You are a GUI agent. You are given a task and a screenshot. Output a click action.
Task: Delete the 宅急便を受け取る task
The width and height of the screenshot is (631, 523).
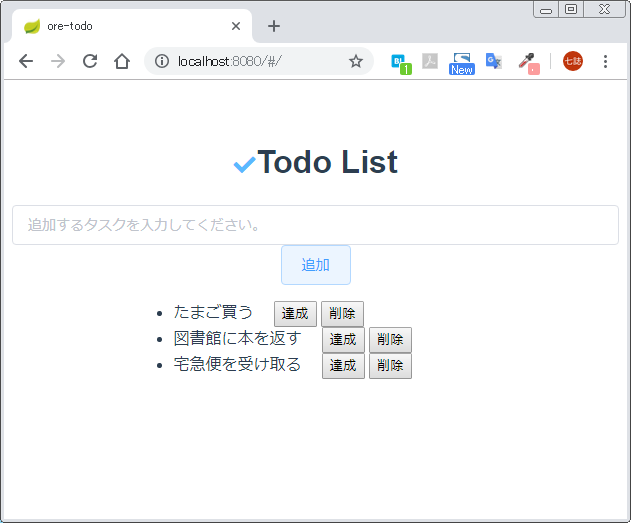click(x=390, y=366)
